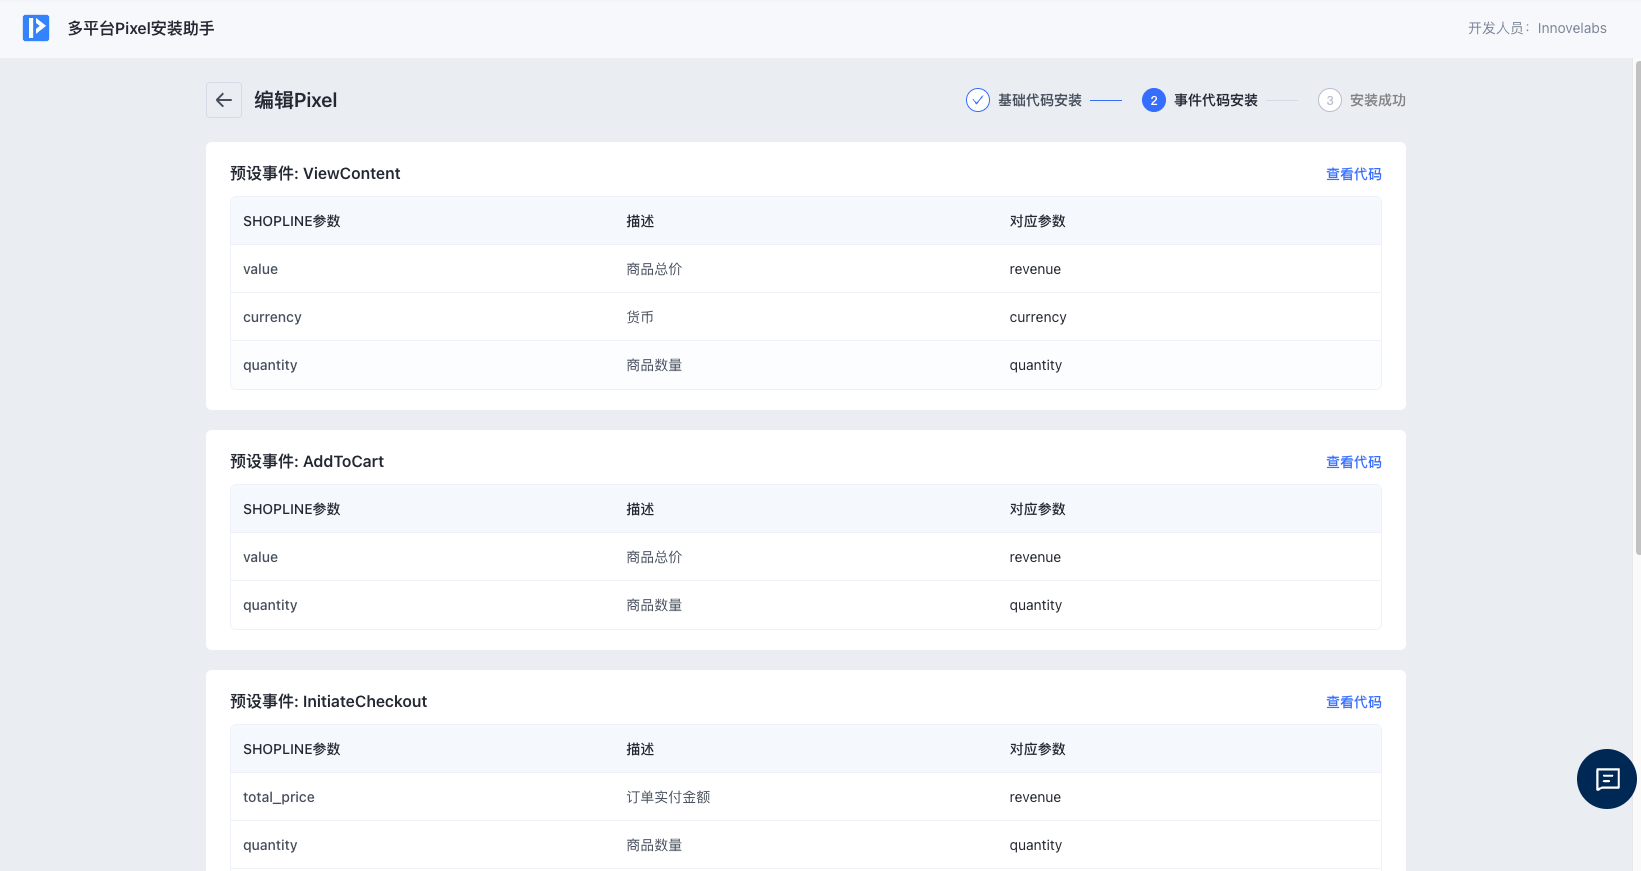
Task: Select the 安装成功 step label
Action: 1378,100
